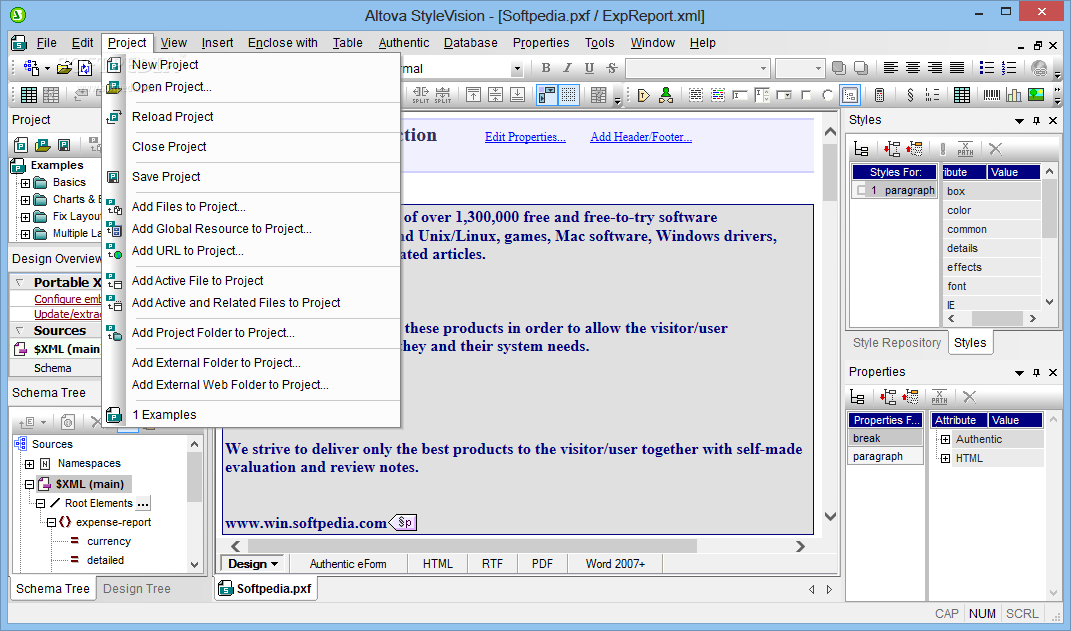This screenshot has height=631, width=1071.
Task: Click the Configure embedded link in Design Overview
Action: pyautogui.click(x=68, y=299)
